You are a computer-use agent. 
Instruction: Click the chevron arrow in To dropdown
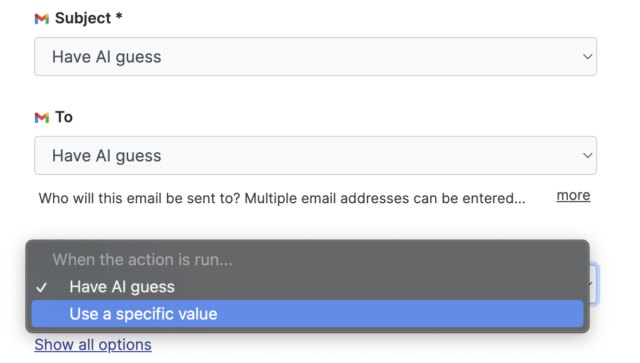pyautogui.click(x=587, y=156)
